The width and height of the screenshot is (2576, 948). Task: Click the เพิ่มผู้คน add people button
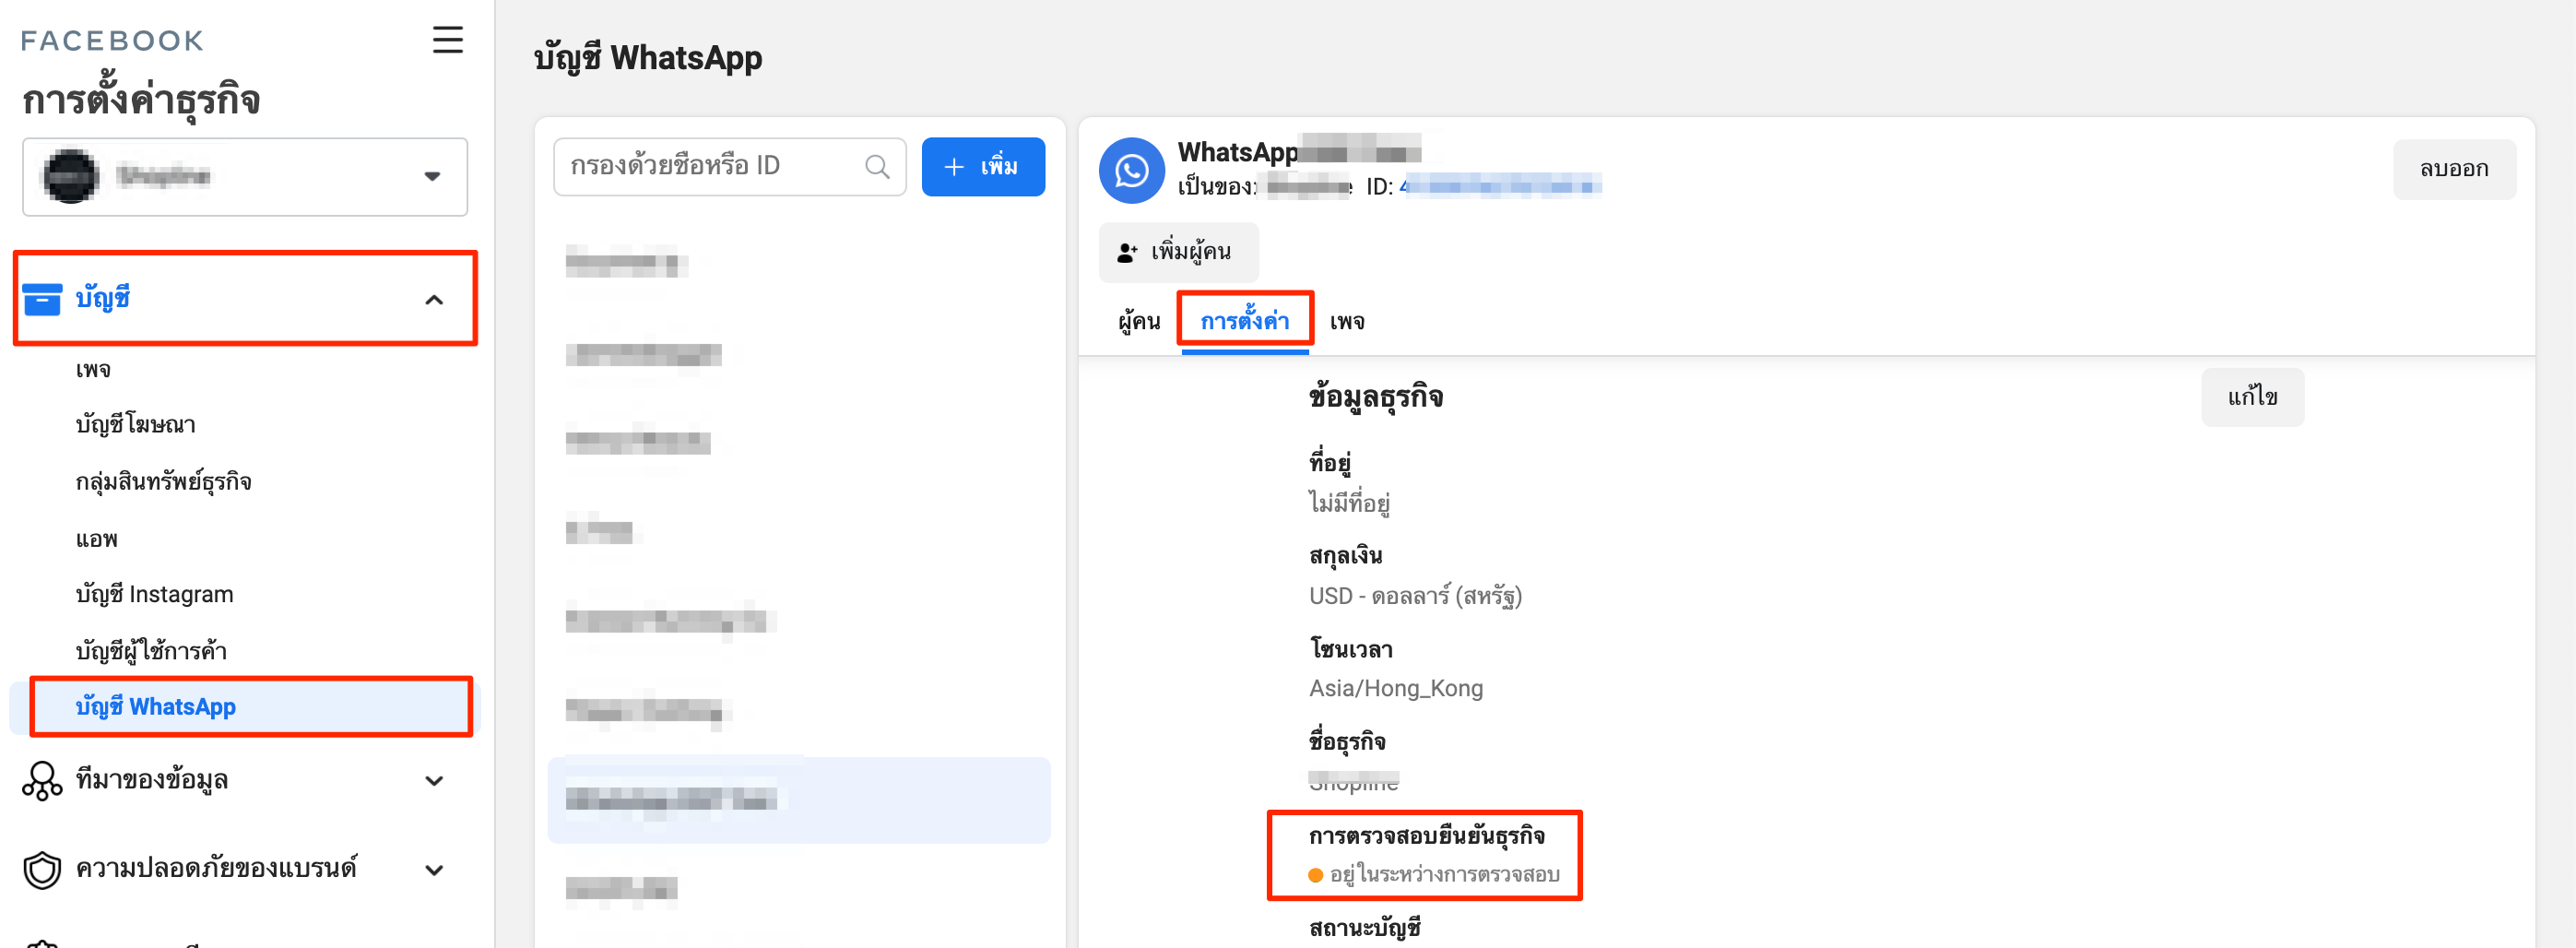[1178, 252]
